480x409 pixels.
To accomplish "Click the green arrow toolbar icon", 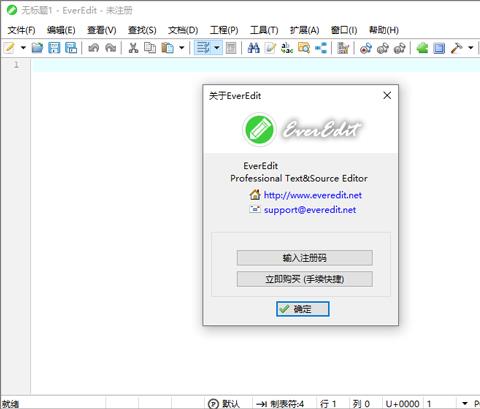I will (x=422, y=48).
